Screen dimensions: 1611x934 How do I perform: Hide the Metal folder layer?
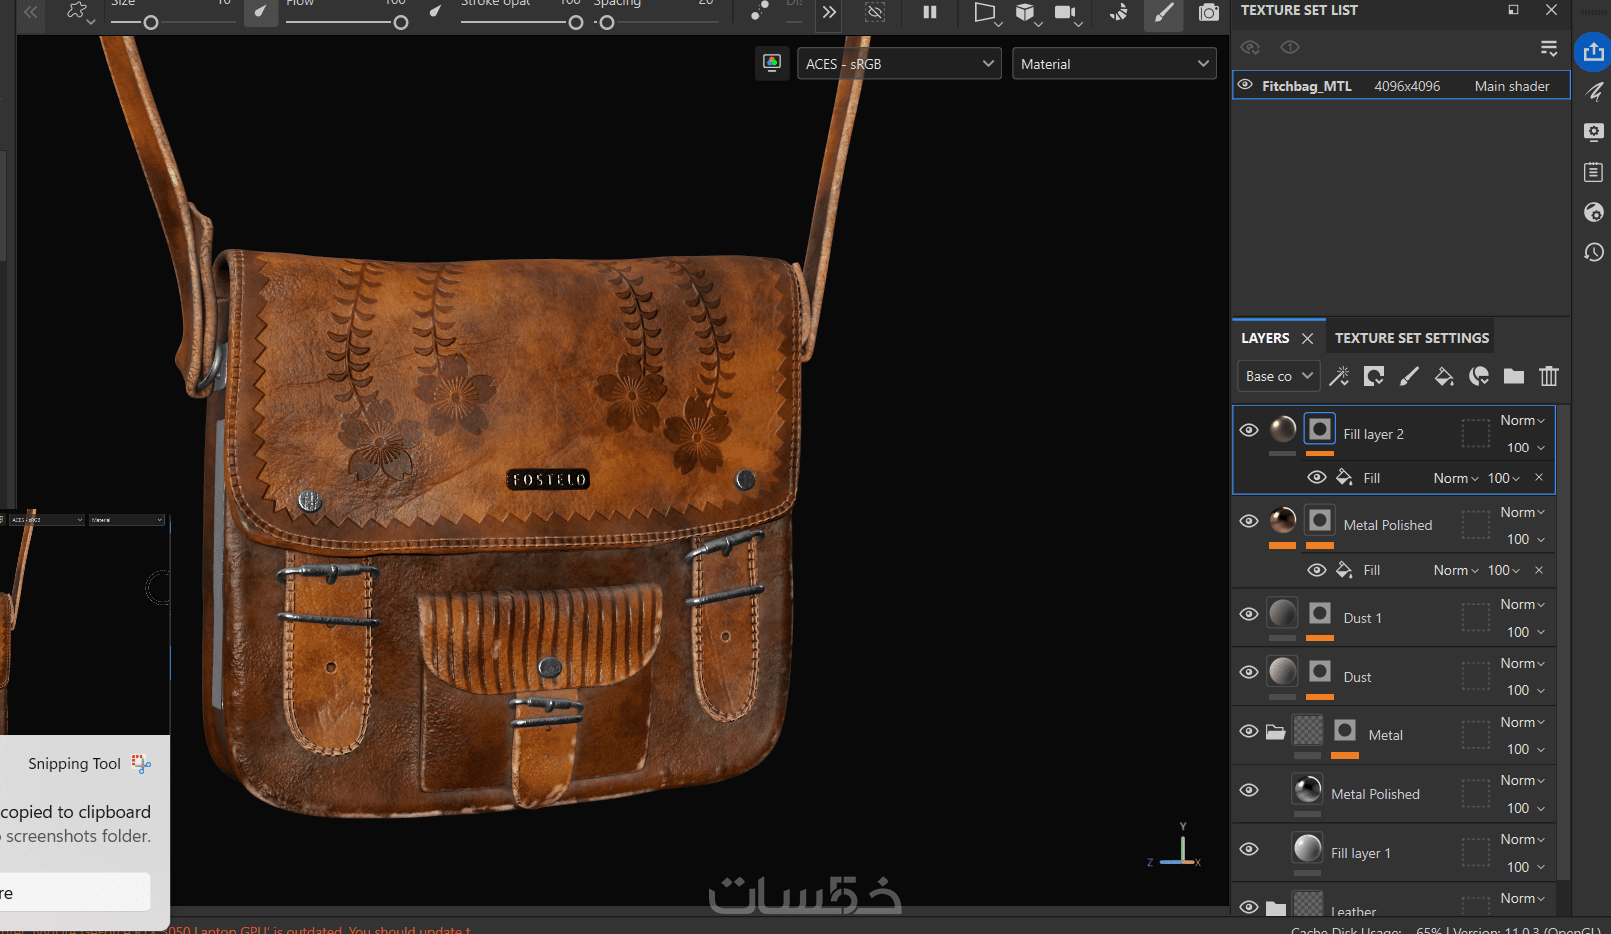point(1249,731)
